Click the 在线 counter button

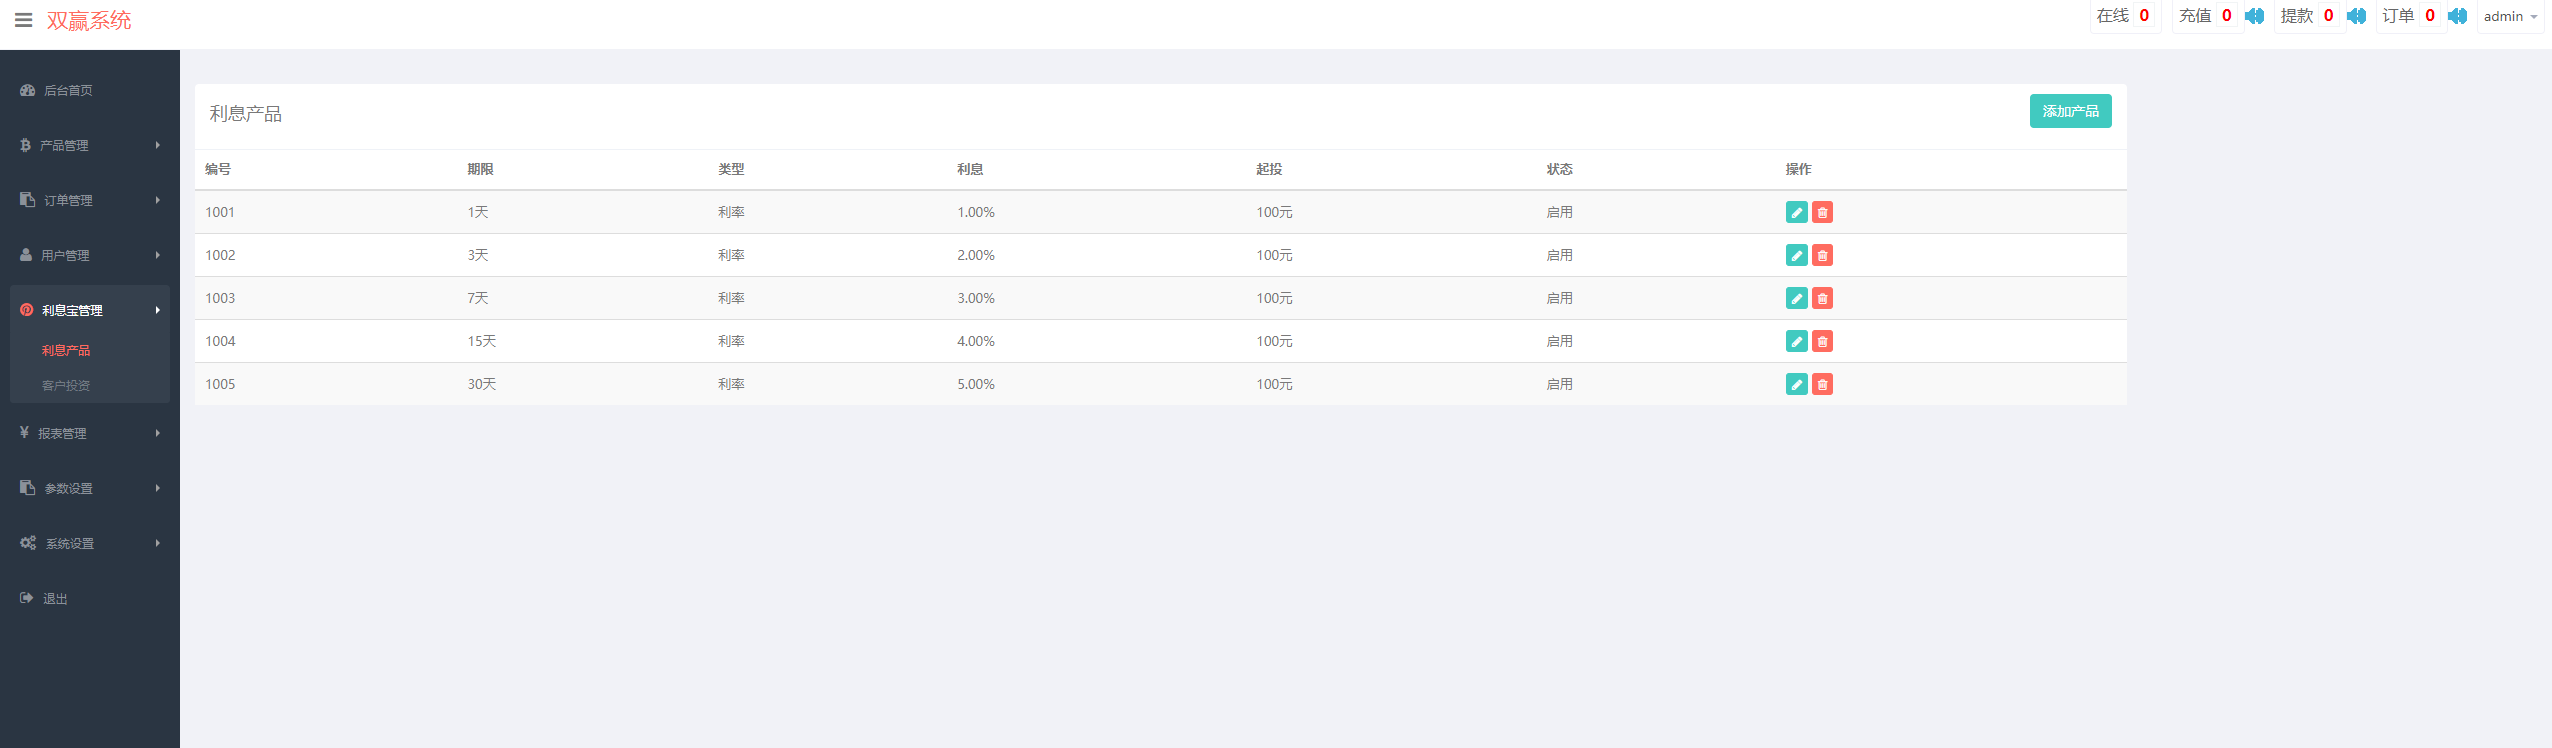point(2125,16)
